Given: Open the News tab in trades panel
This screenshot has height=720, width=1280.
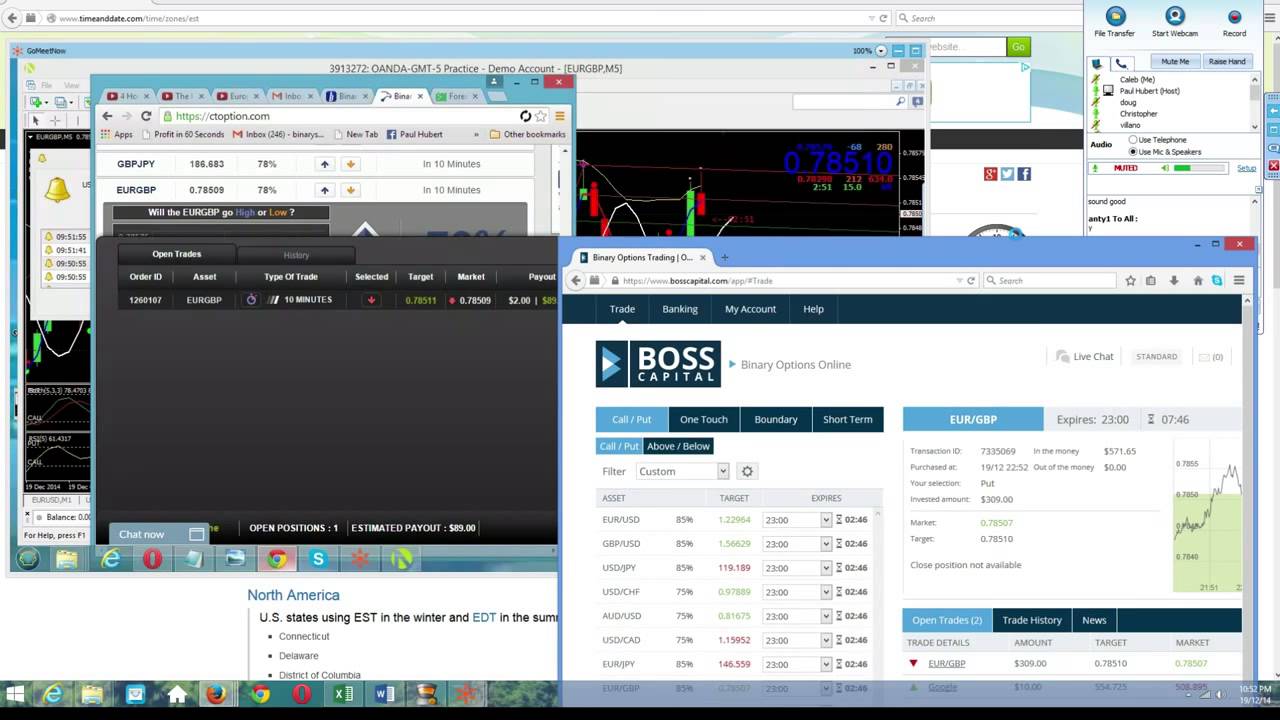Looking at the screenshot, I should coord(1094,620).
